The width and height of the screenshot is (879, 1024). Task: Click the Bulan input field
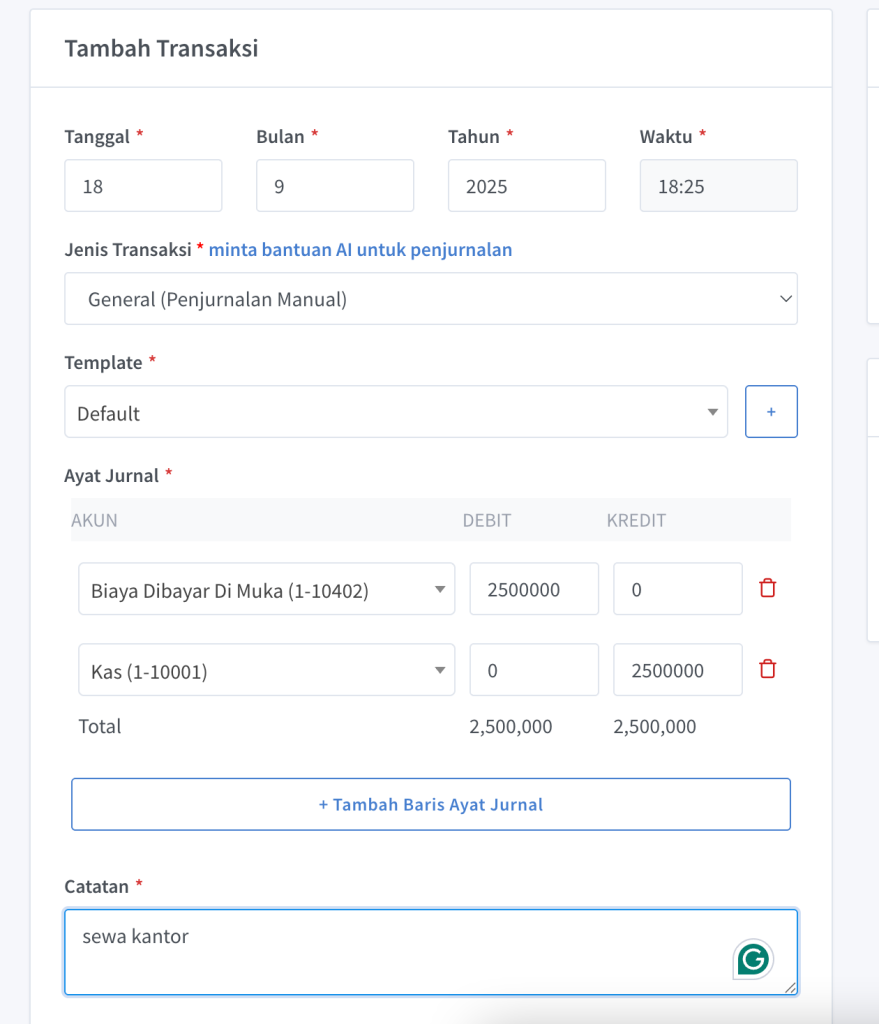[334, 186]
